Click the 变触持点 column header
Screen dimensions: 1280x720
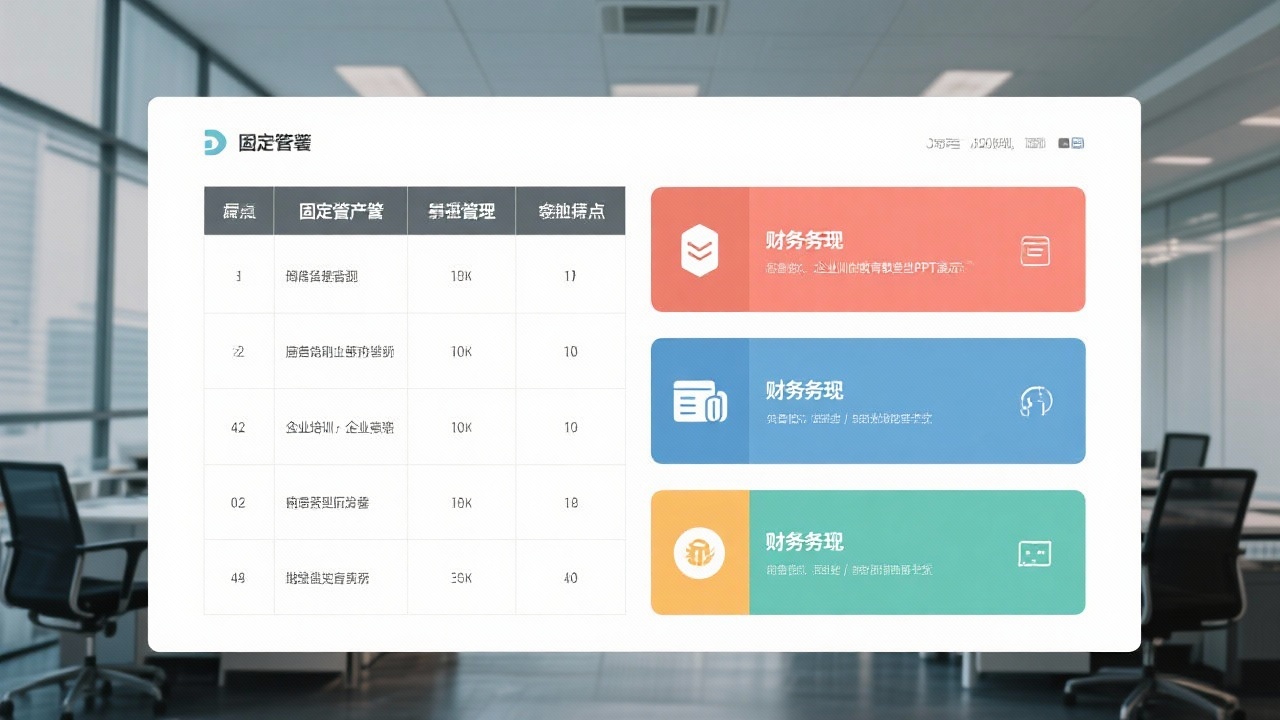pyautogui.click(x=570, y=210)
